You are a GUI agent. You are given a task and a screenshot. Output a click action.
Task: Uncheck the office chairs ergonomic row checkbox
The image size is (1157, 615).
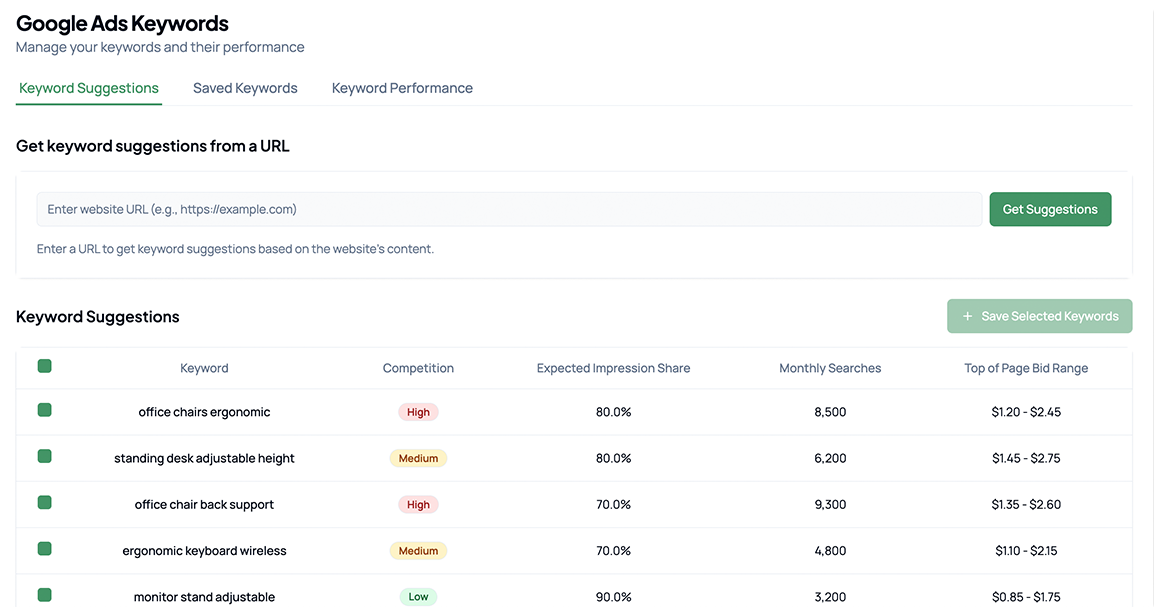44,410
